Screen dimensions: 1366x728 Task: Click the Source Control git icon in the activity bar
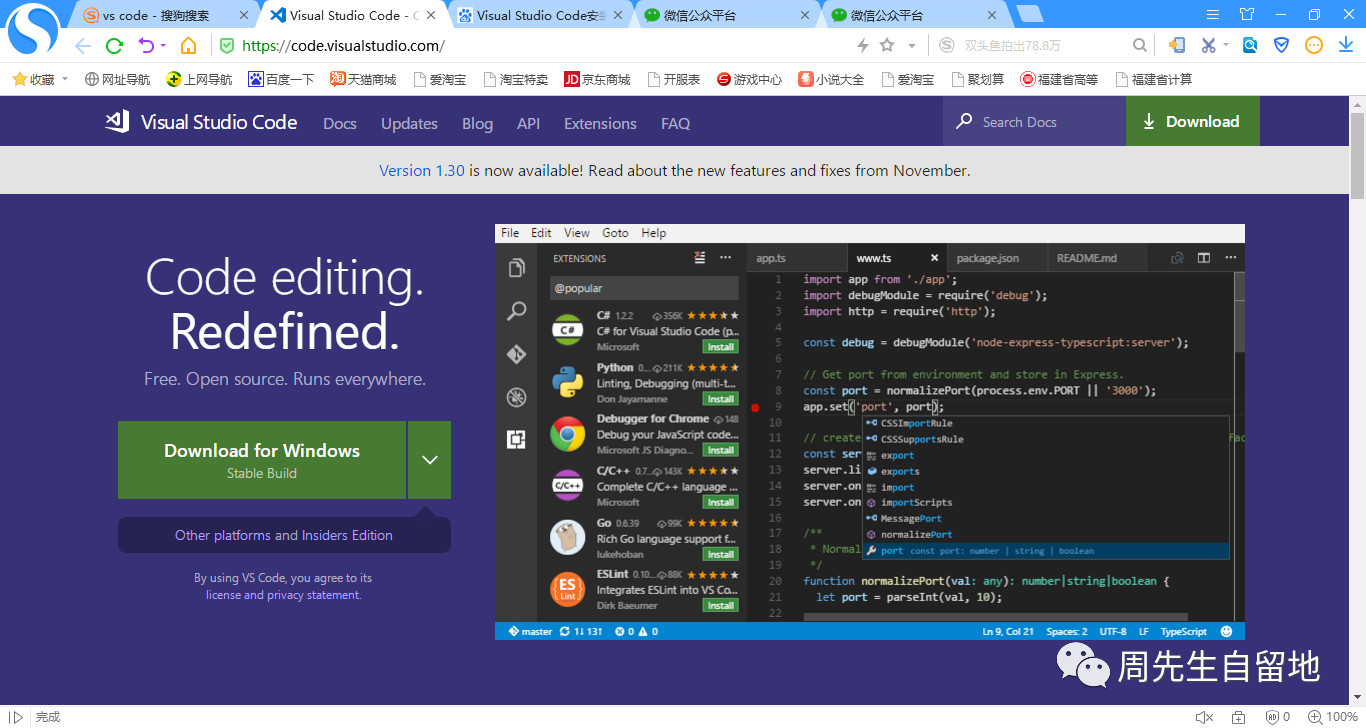click(x=516, y=354)
